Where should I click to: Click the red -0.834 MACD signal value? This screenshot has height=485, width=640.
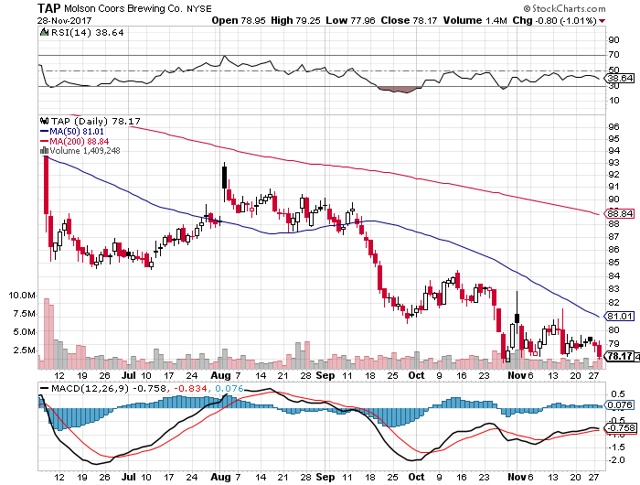190,388
